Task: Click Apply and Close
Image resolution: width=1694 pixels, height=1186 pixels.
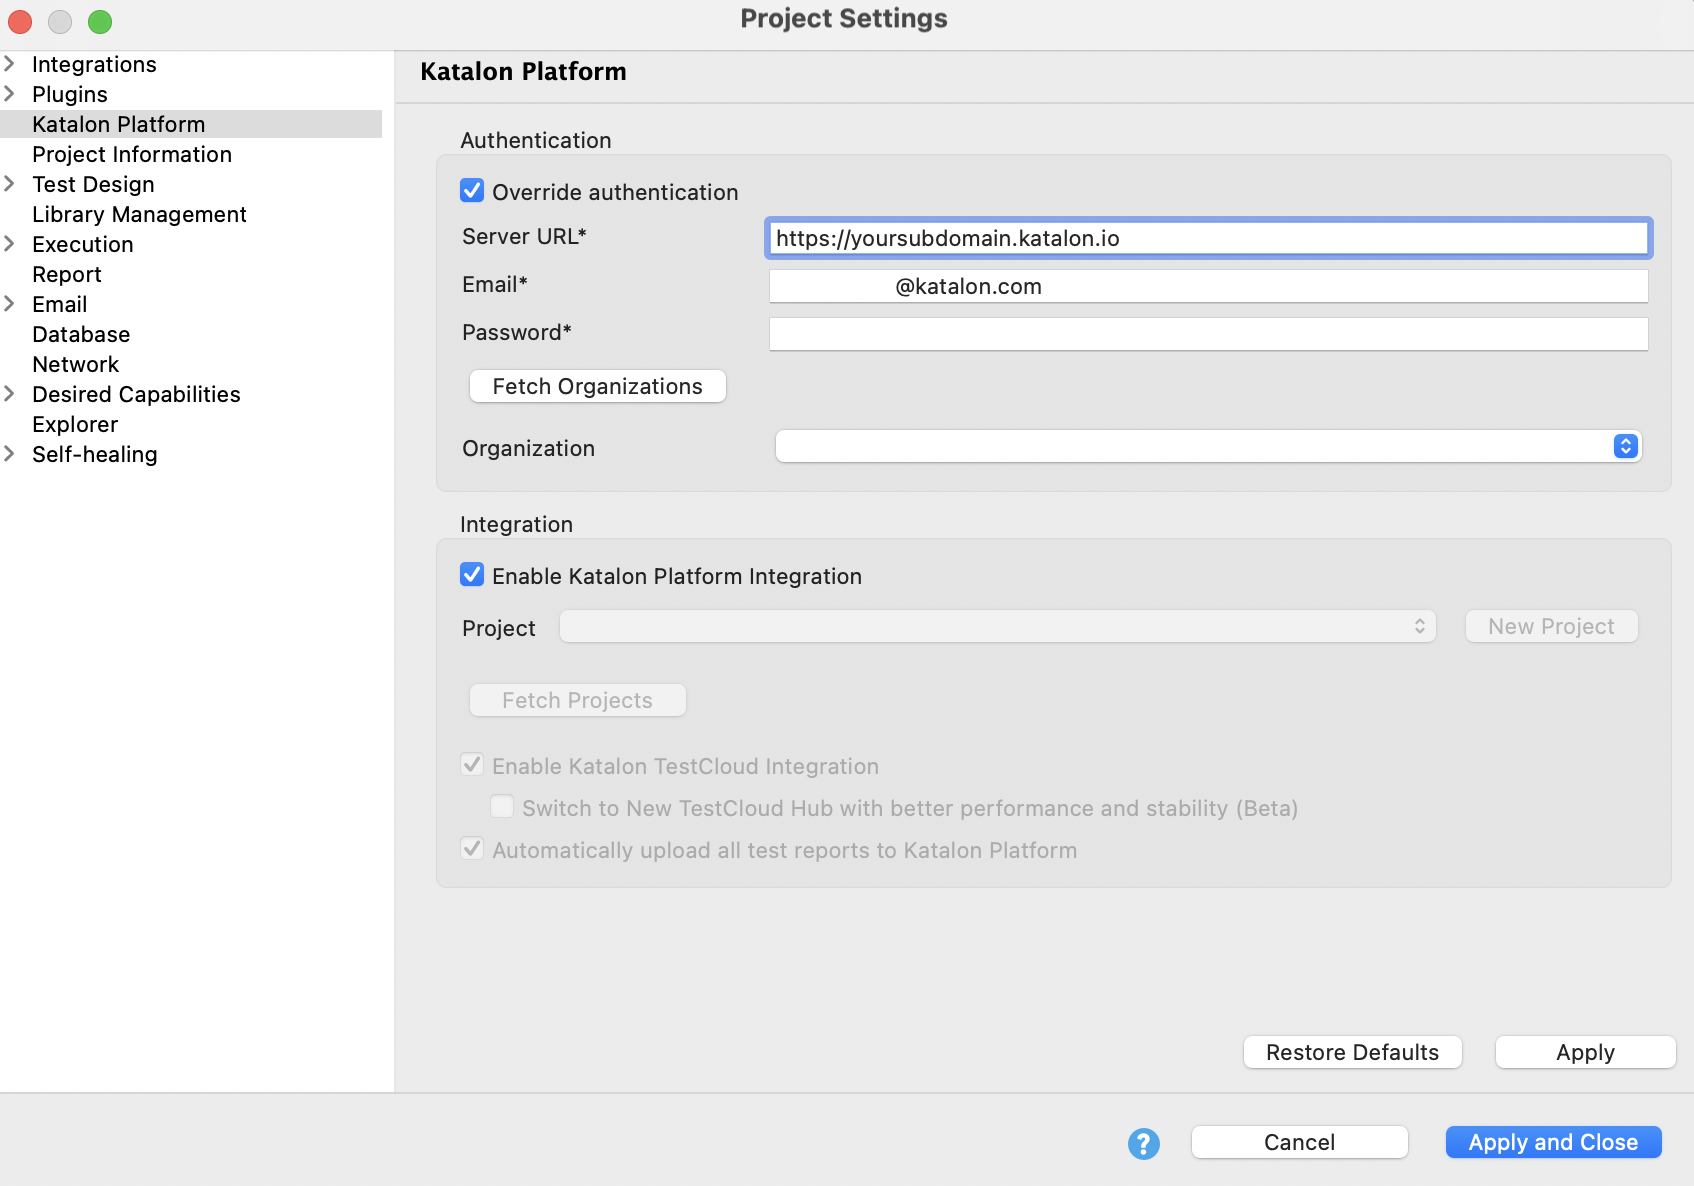Action: [1552, 1142]
